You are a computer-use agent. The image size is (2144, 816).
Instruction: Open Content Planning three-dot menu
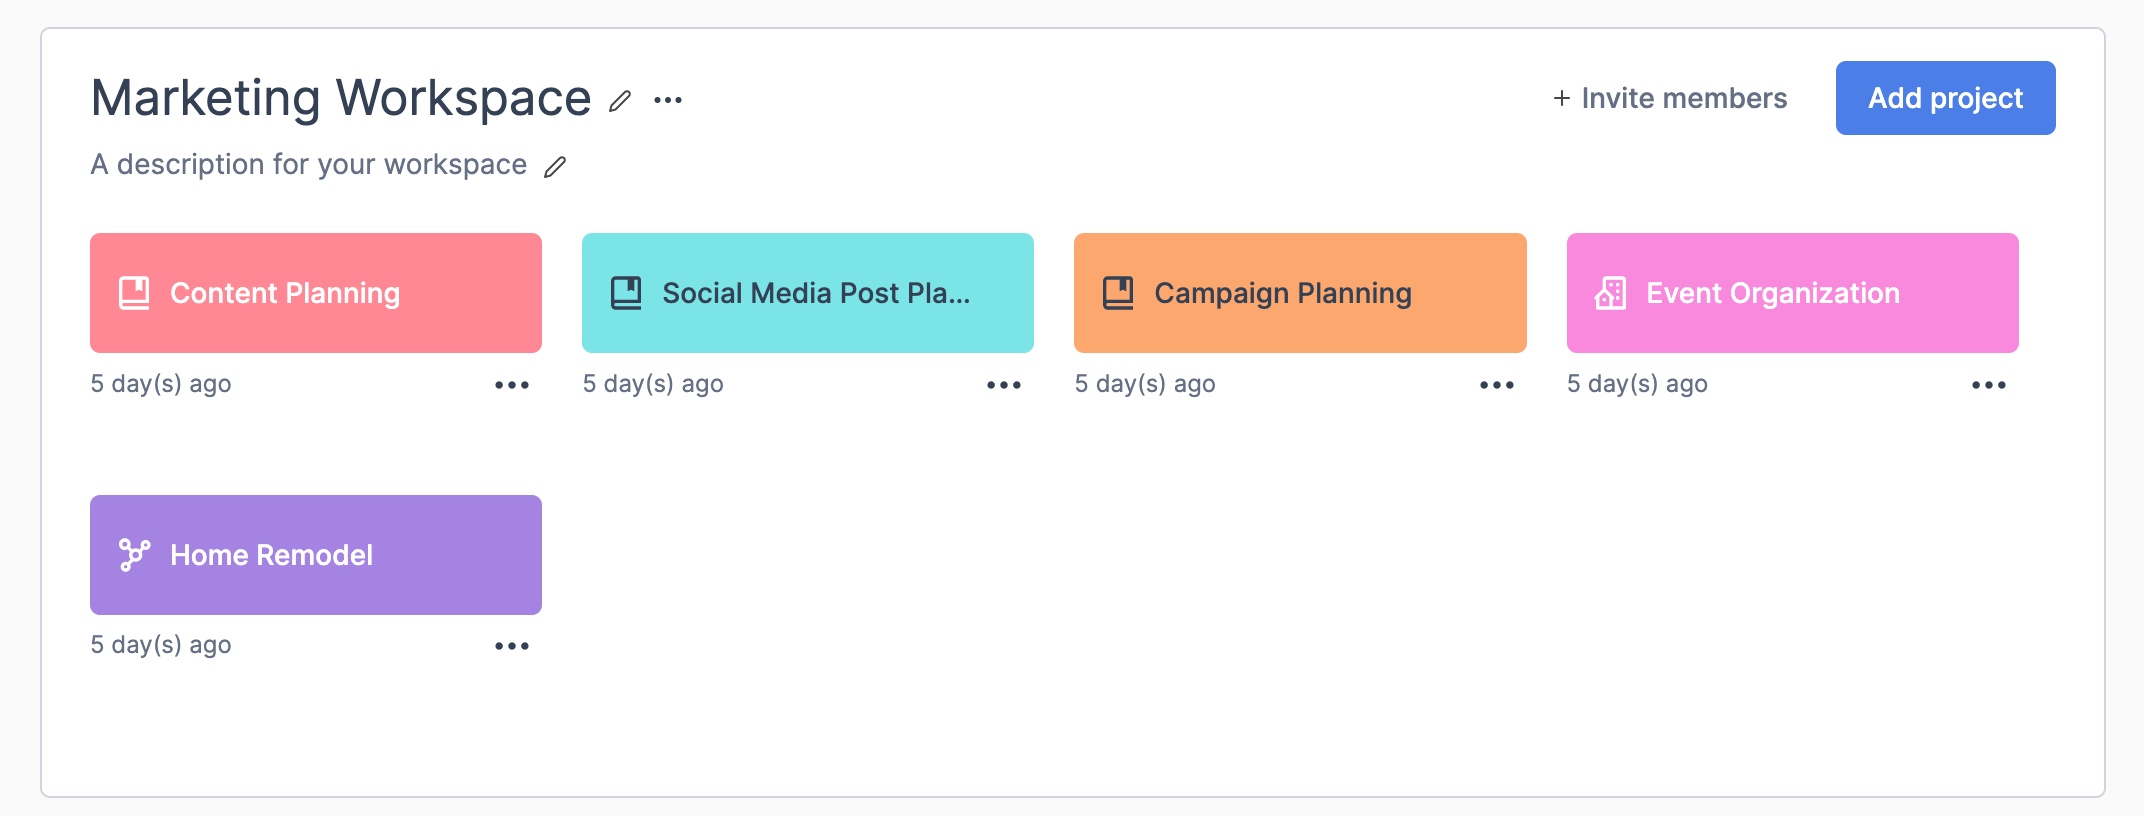coord(512,385)
